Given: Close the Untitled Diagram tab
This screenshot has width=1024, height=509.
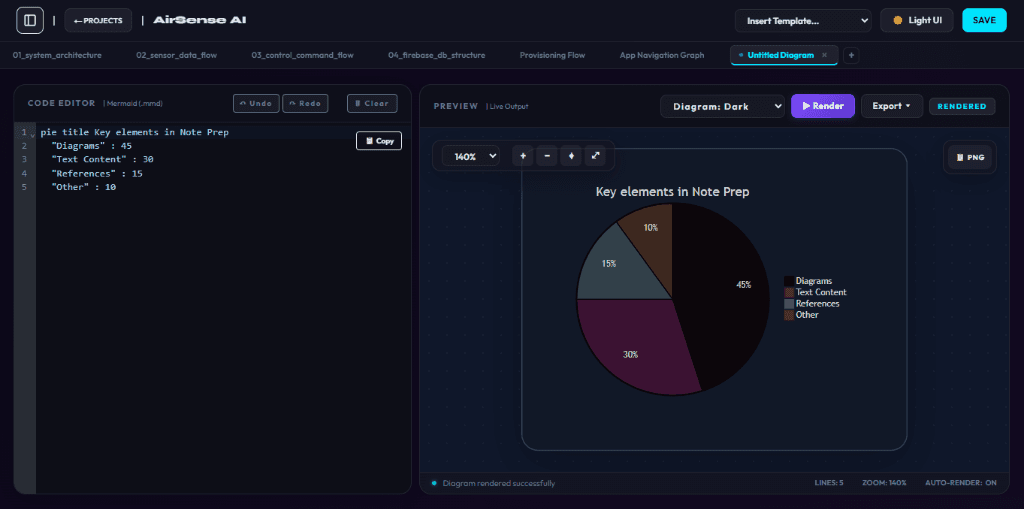Looking at the screenshot, I should coord(824,56).
